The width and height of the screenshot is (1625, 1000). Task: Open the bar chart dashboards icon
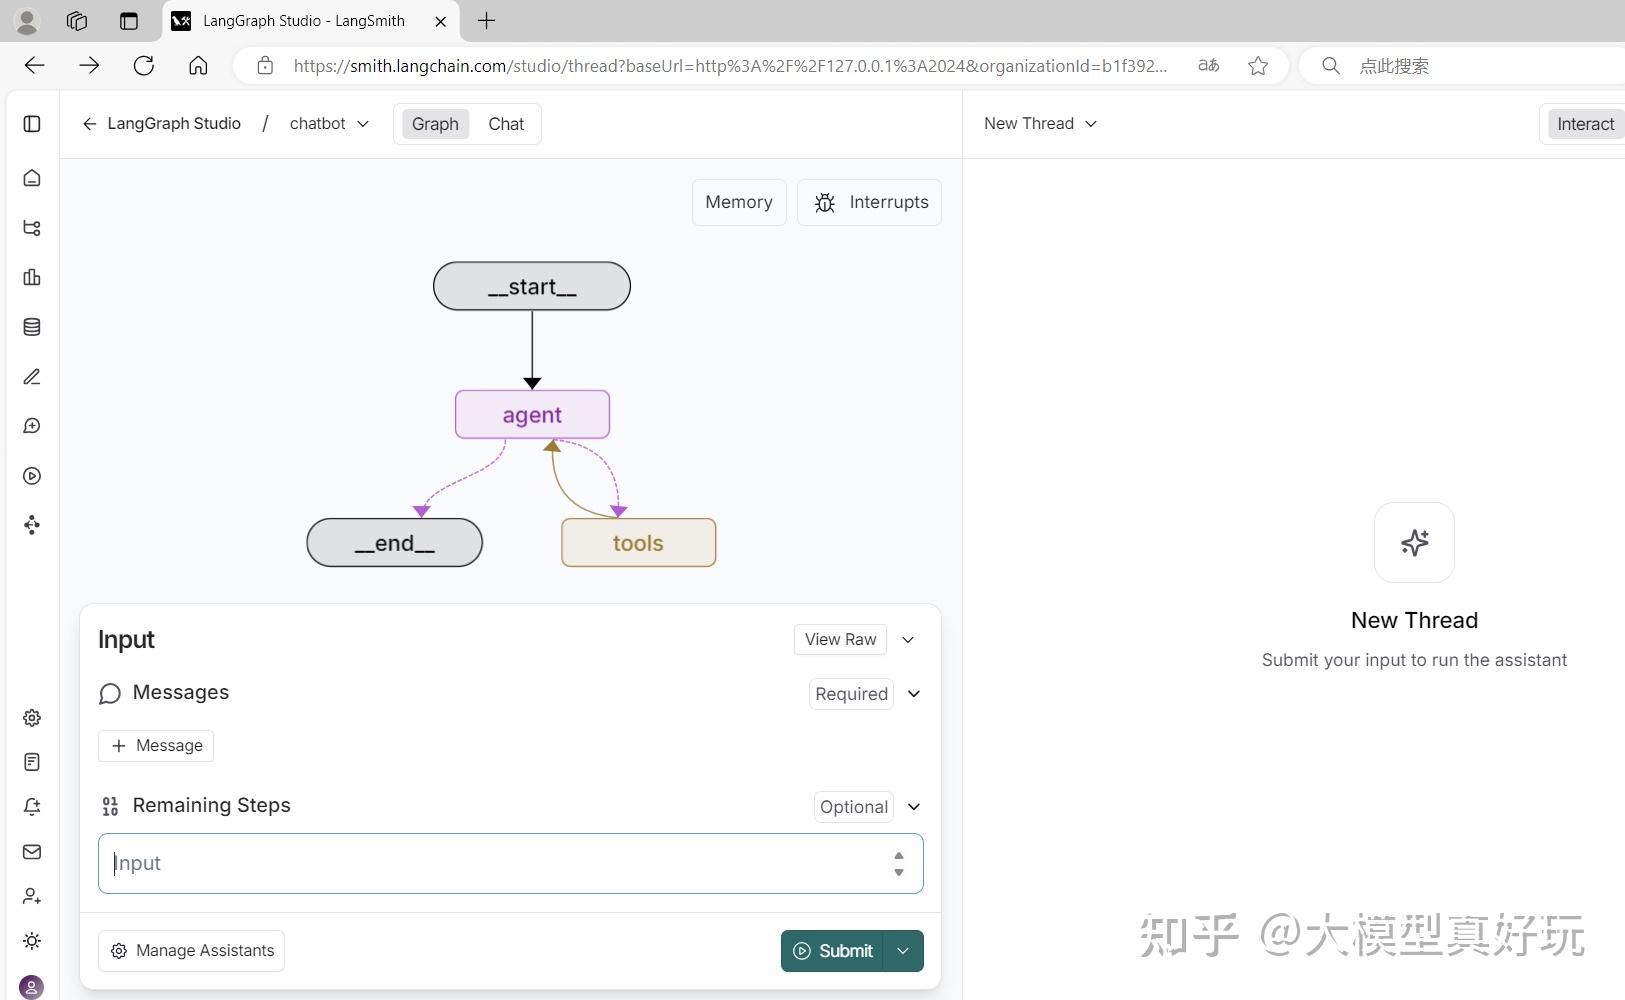32,277
